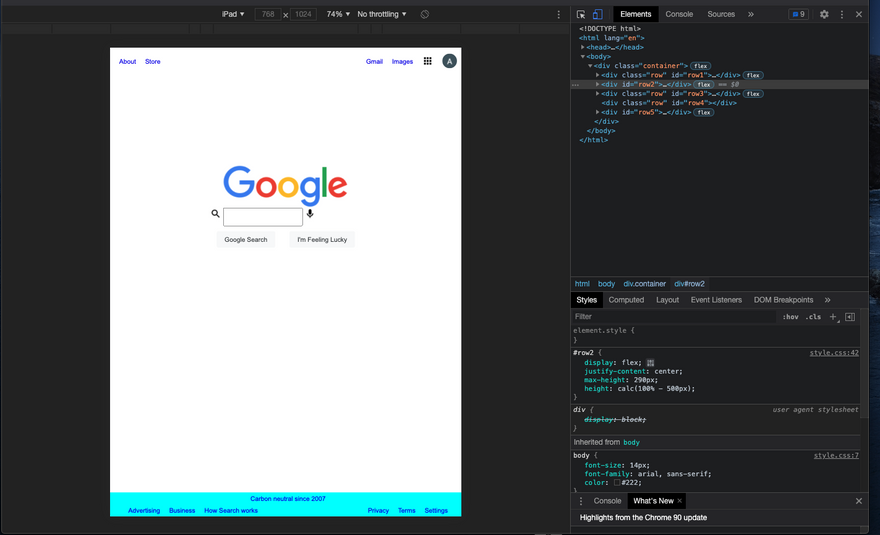The image size is (880, 535).
Task: Open the No throttling dropdown
Action: pyautogui.click(x=382, y=15)
